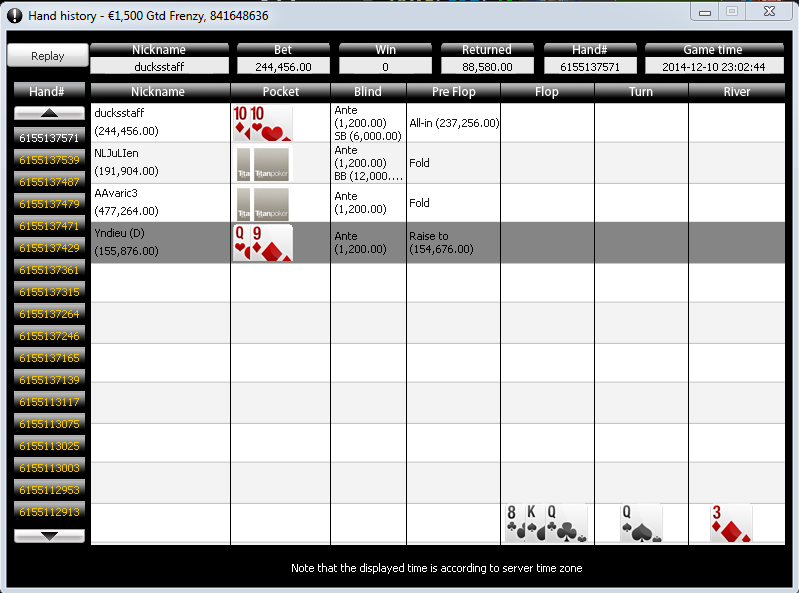Viewport: 799px width, 593px height.
Task: Click the Returned value 88,580.00
Action: 487,67
